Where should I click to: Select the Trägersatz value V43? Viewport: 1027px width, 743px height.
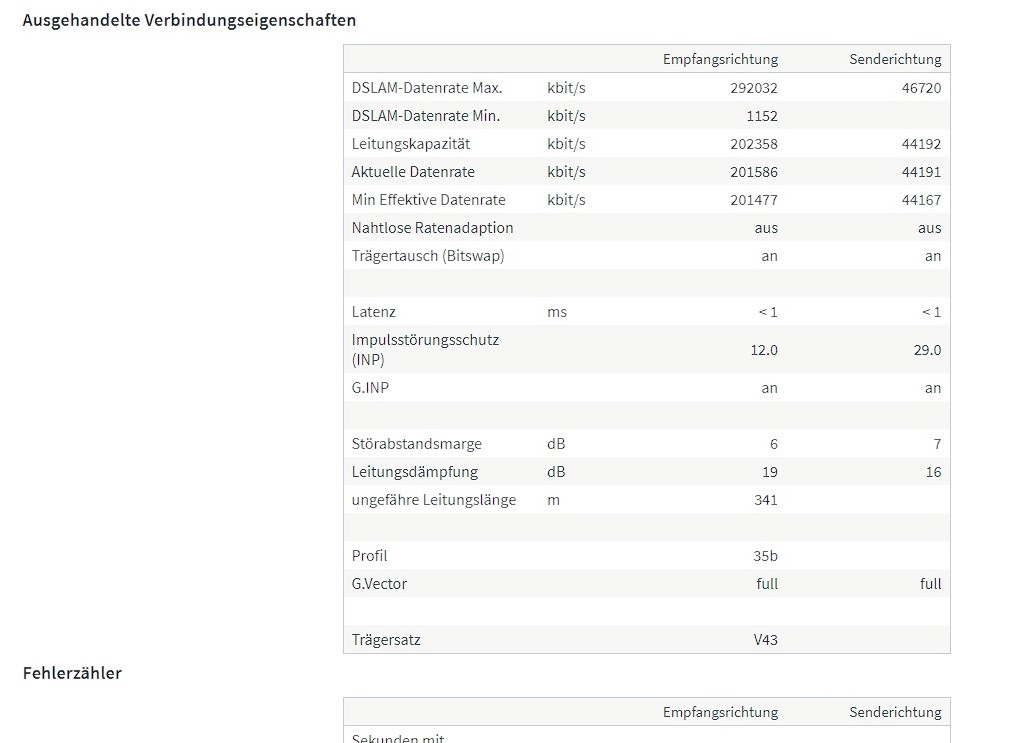(765, 640)
